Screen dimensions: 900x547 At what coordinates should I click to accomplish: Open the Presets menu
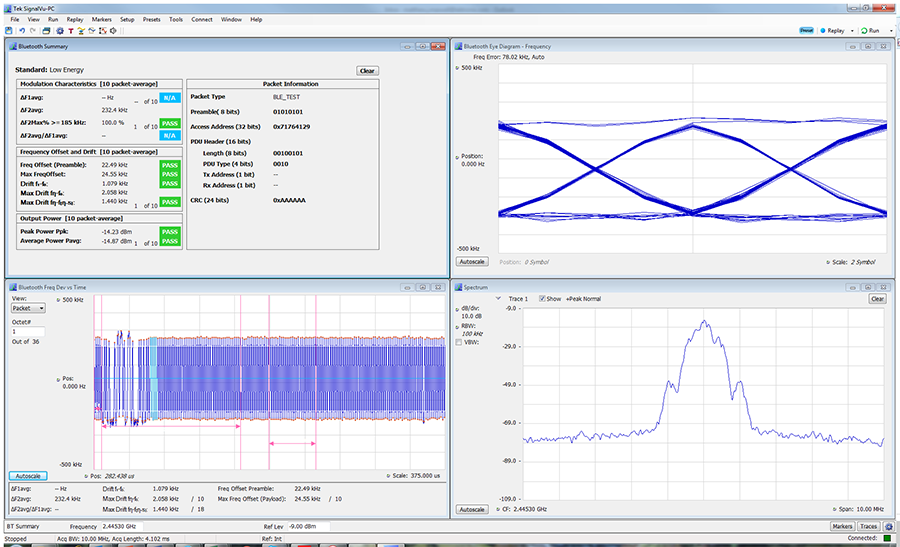click(151, 19)
